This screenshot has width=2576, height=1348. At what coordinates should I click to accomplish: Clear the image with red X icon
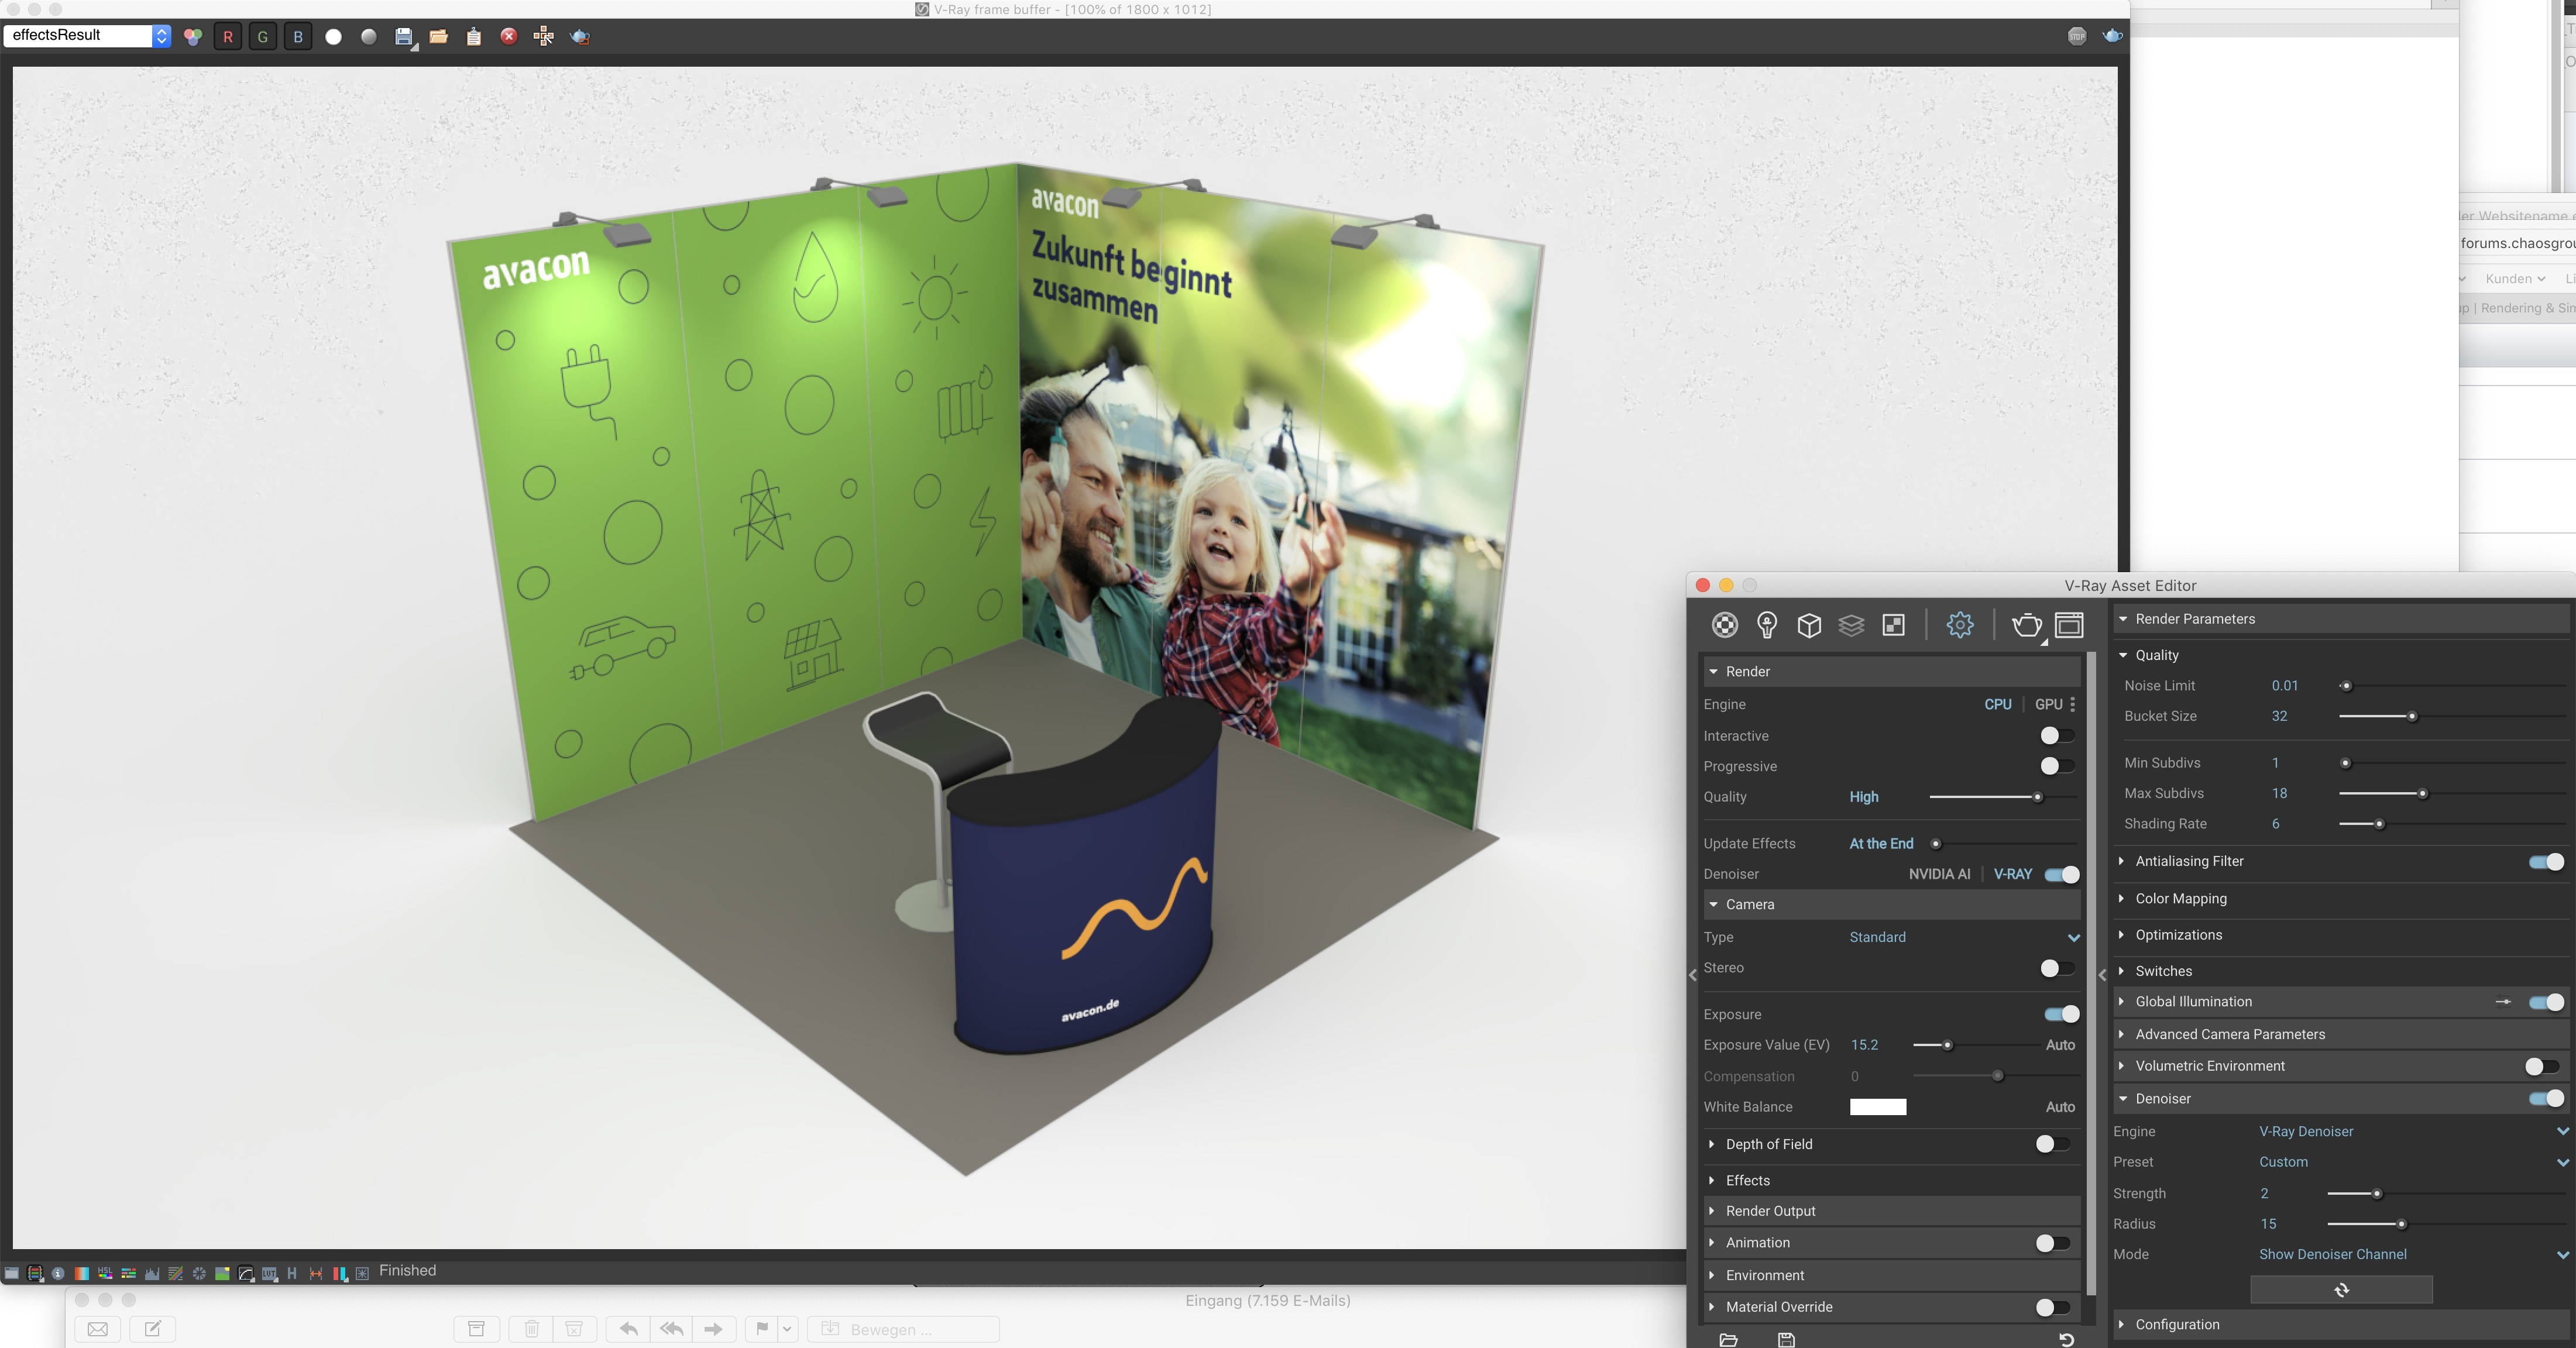pyautogui.click(x=509, y=36)
